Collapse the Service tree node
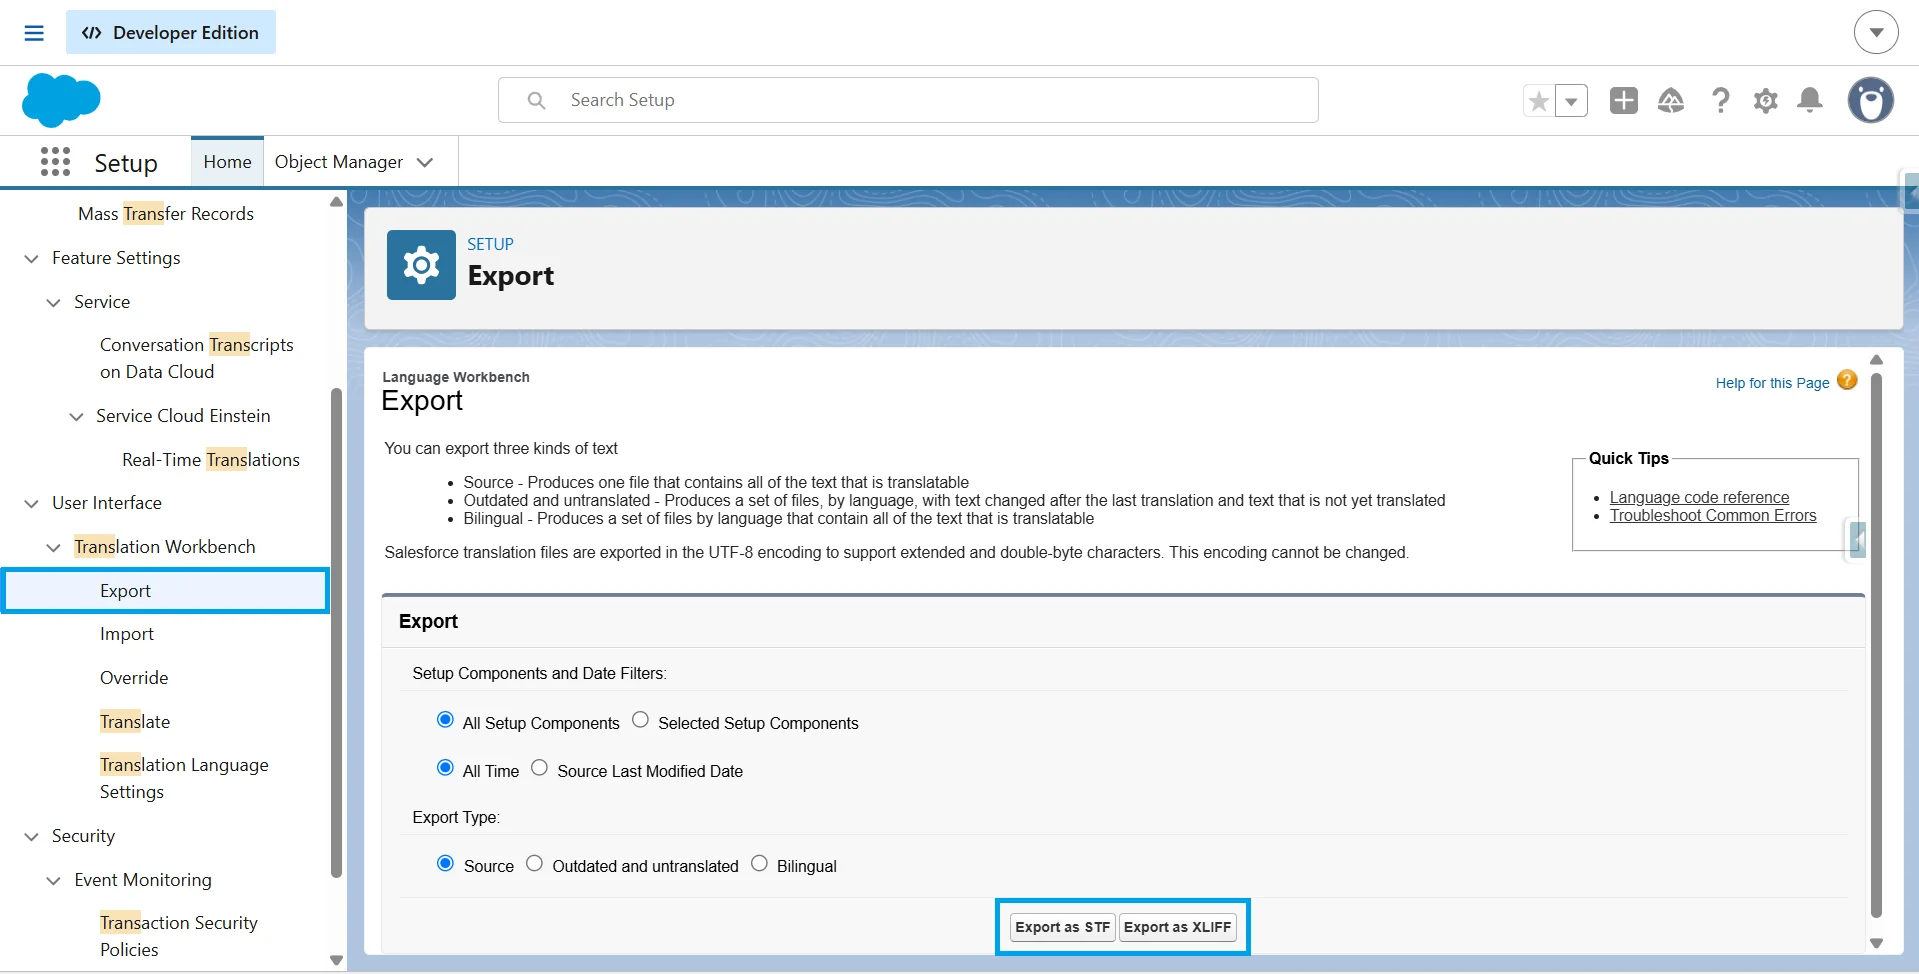This screenshot has height=974, width=1919. point(54,303)
